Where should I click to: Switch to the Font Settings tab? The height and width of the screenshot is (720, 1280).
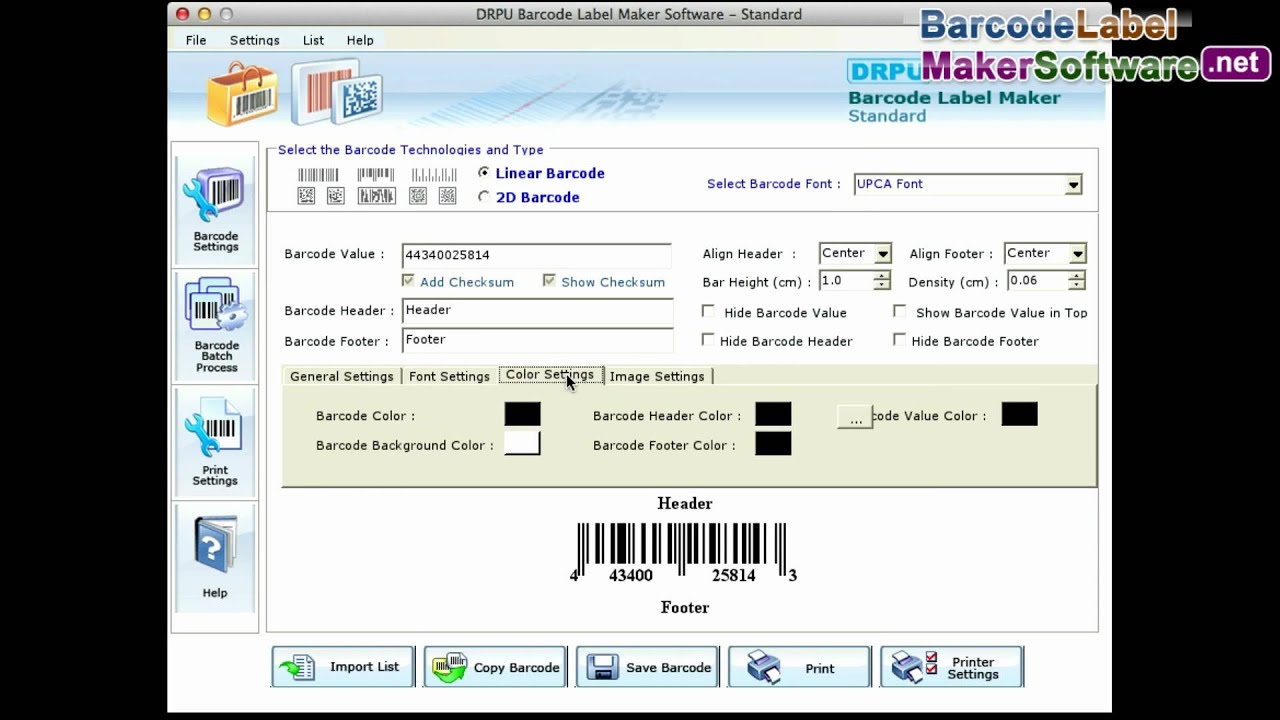pyautogui.click(x=449, y=376)
